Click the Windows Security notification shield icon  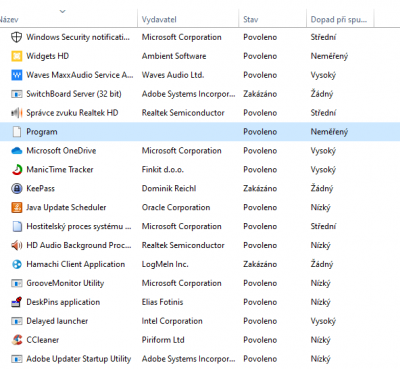point(17,37)
